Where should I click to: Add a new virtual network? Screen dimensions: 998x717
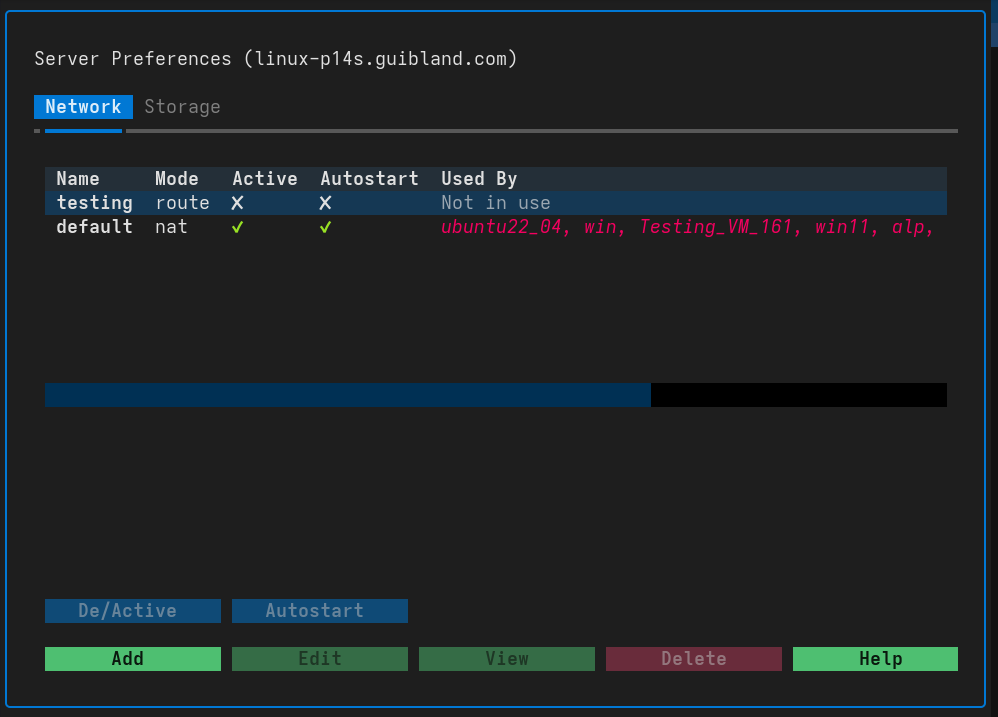tap(132, 658)
